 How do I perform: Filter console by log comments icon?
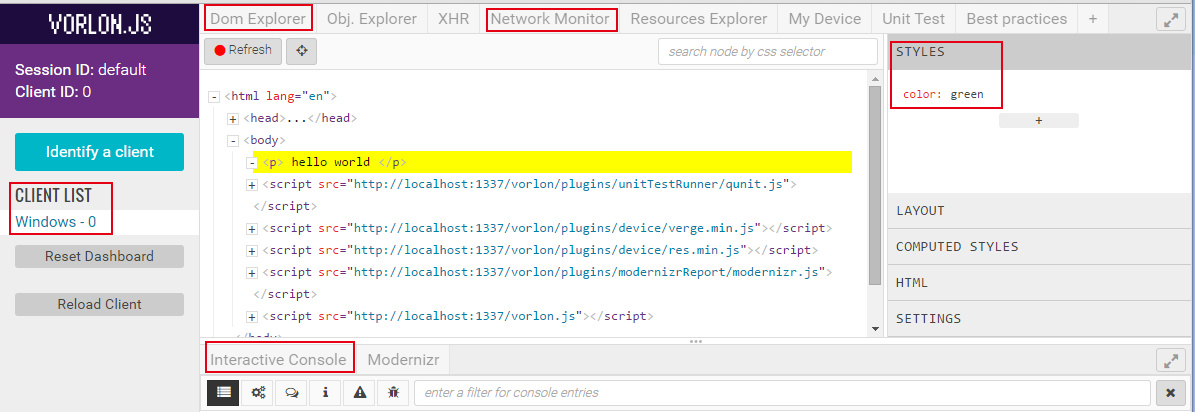[x=292, y=393]
